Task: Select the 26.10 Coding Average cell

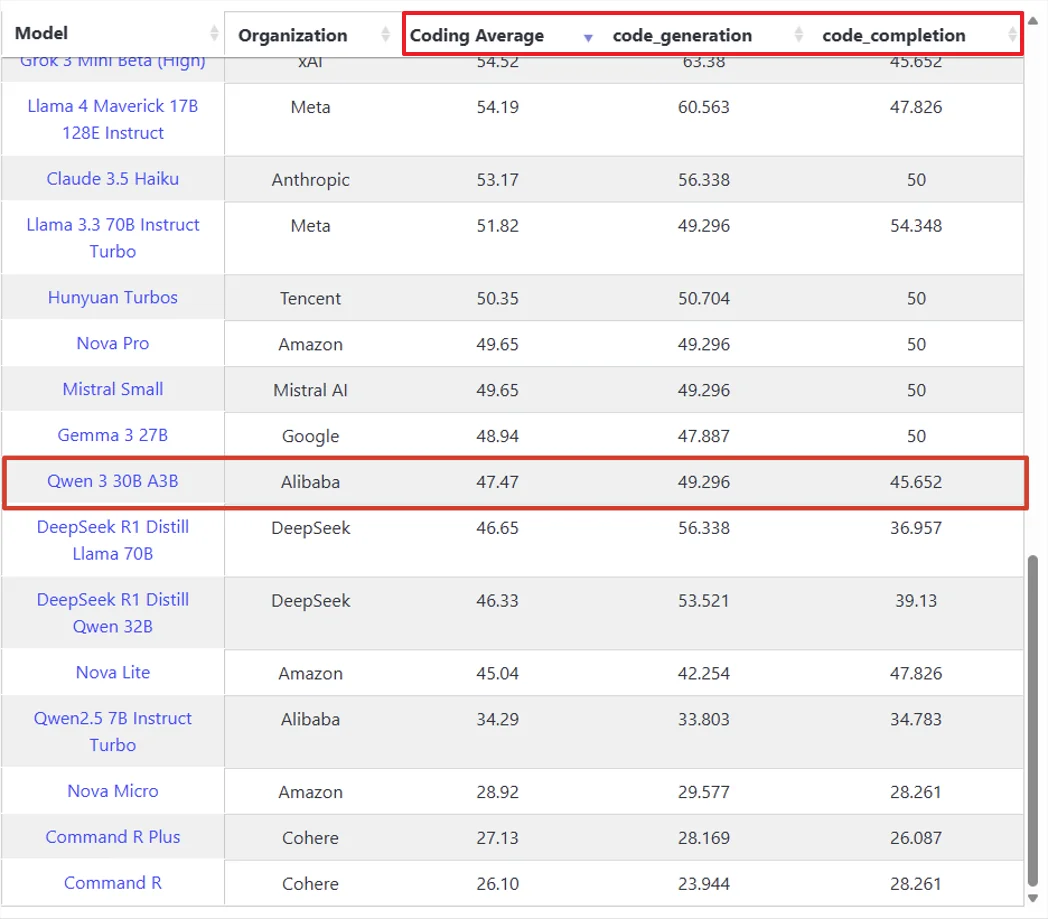Action: point(498,884)
